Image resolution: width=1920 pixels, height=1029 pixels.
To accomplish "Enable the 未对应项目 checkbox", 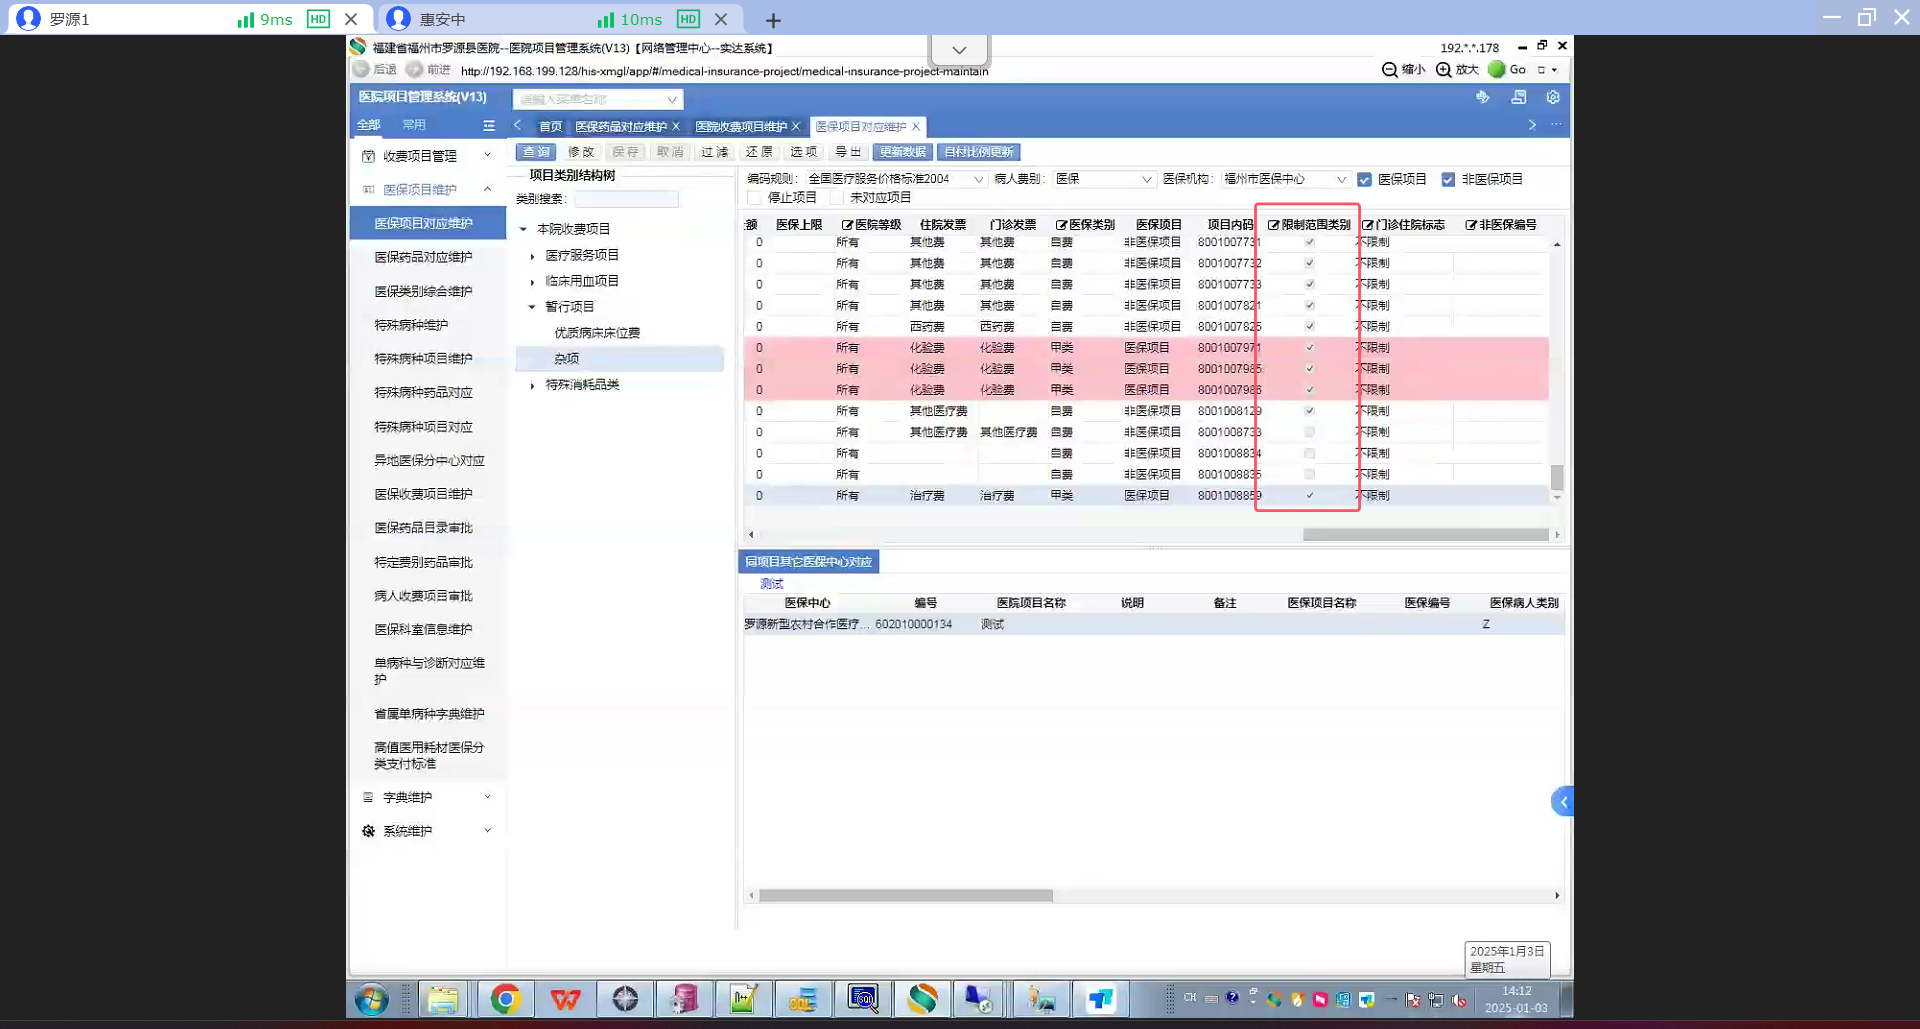I will tap(837, 198).
